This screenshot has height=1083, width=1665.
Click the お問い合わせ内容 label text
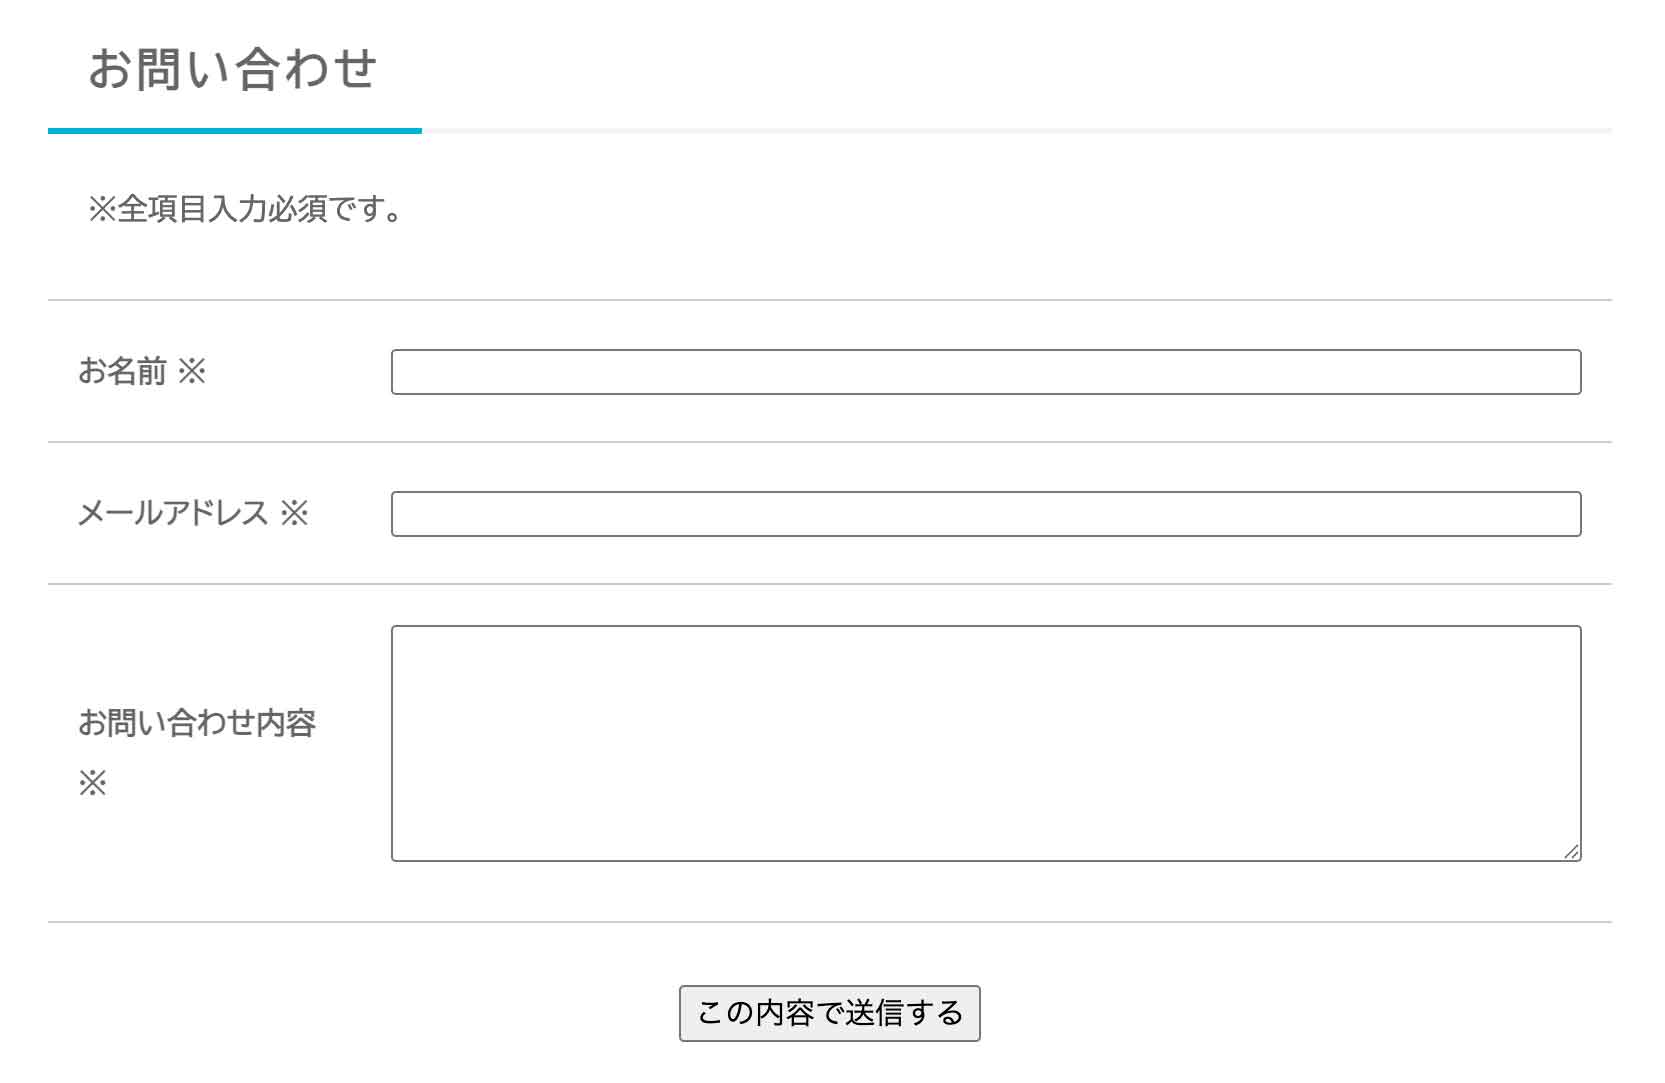[197, 723]
